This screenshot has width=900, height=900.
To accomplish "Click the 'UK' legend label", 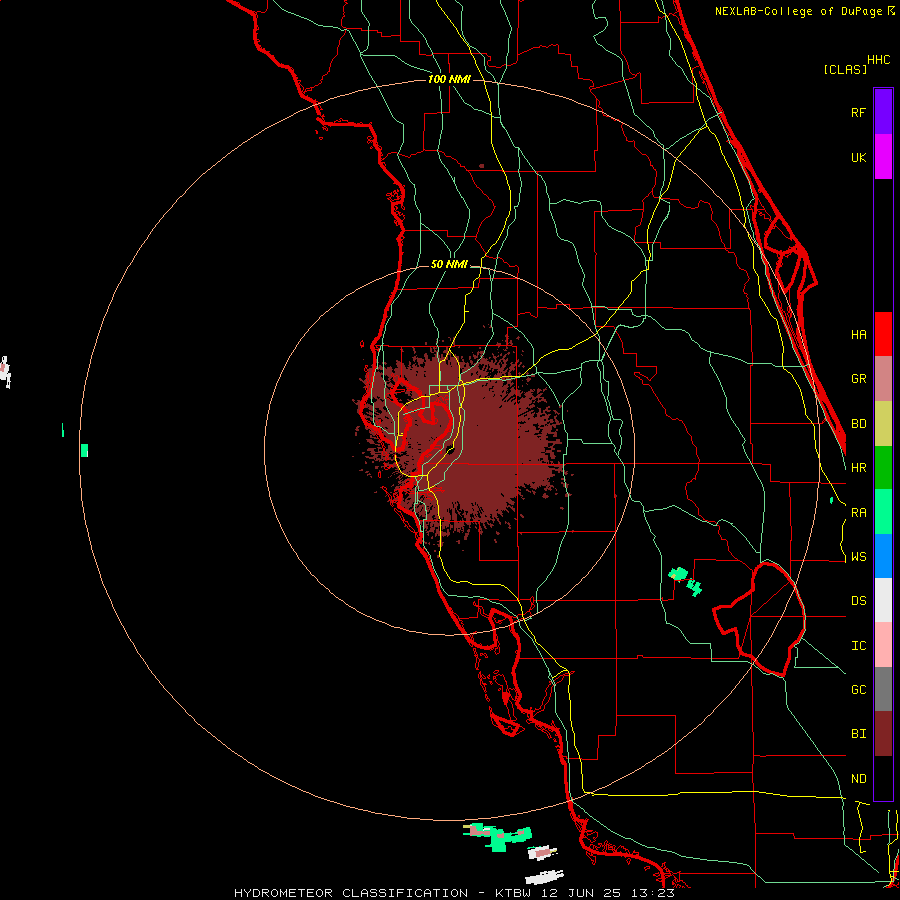I will point(859,157).
